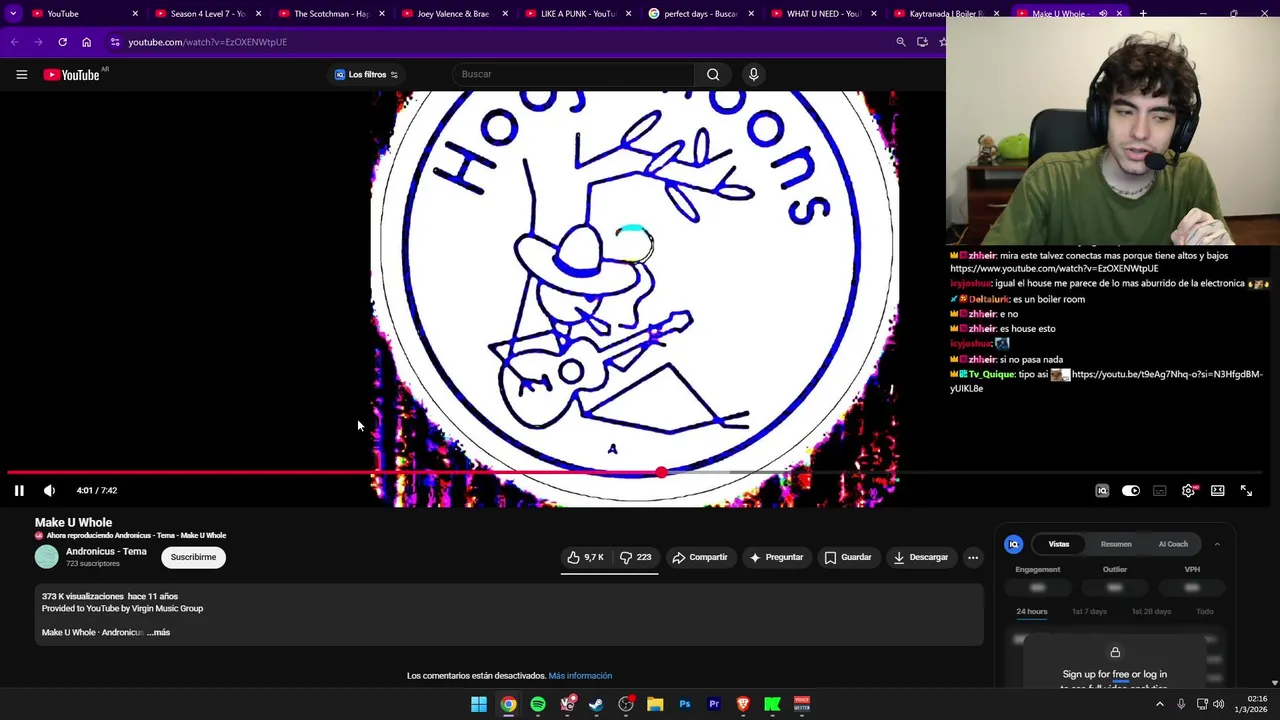Image resolution: width=1280 pixels, height=720 pixels.
Task: Open the player settings gear
Action: (1188, 490)
